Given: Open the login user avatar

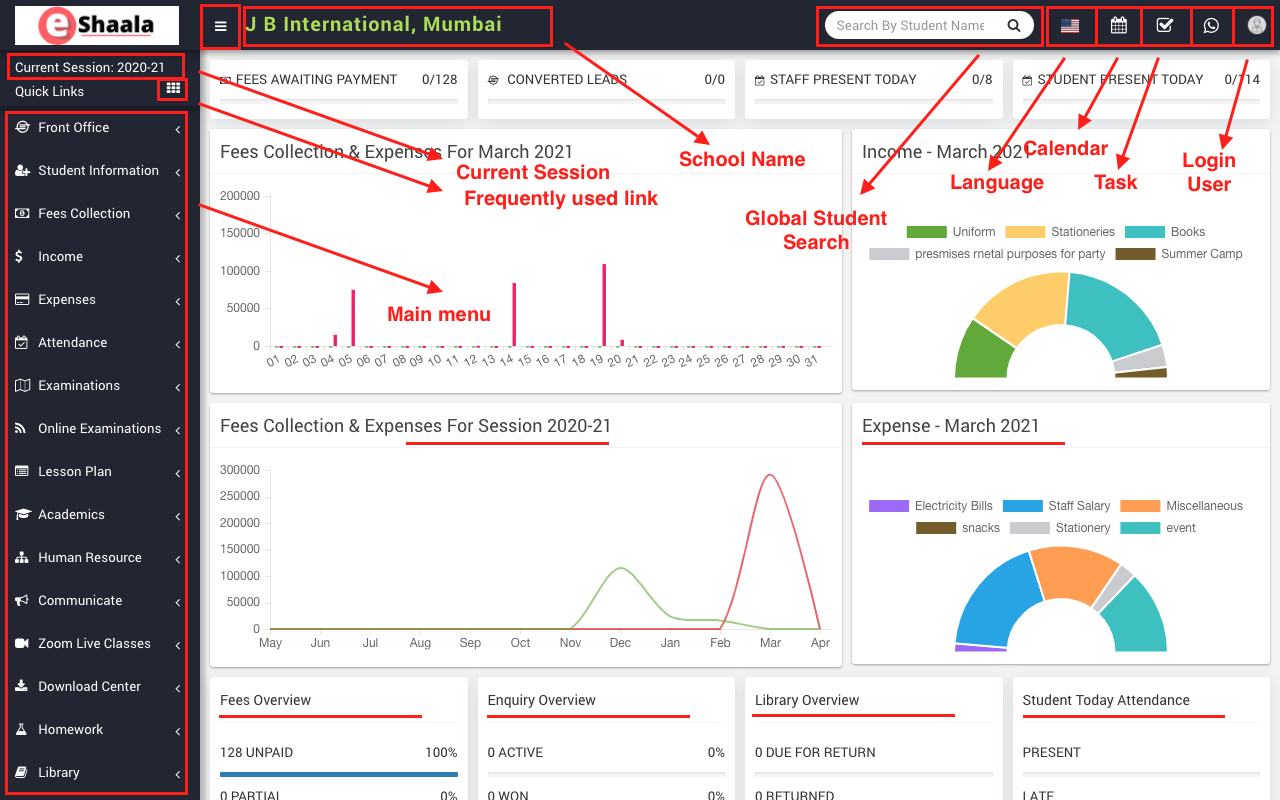Looking at the screenshot, I should 1256,26.
